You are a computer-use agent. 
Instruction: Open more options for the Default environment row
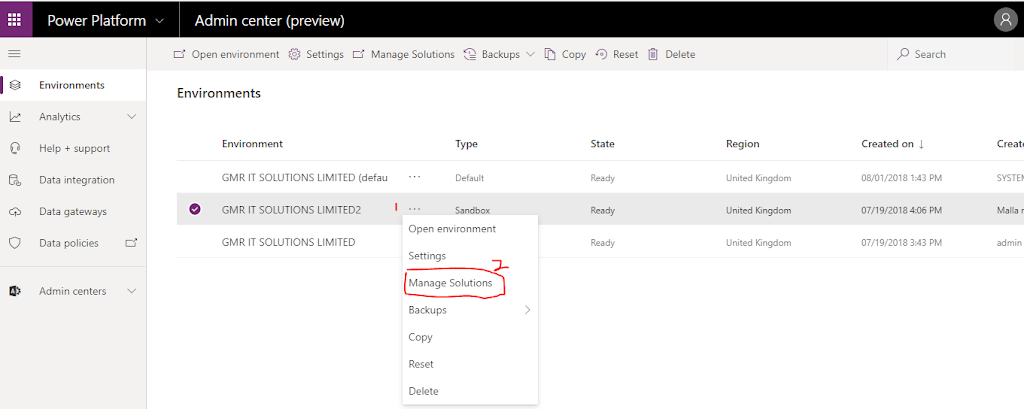tap(415, 176)
